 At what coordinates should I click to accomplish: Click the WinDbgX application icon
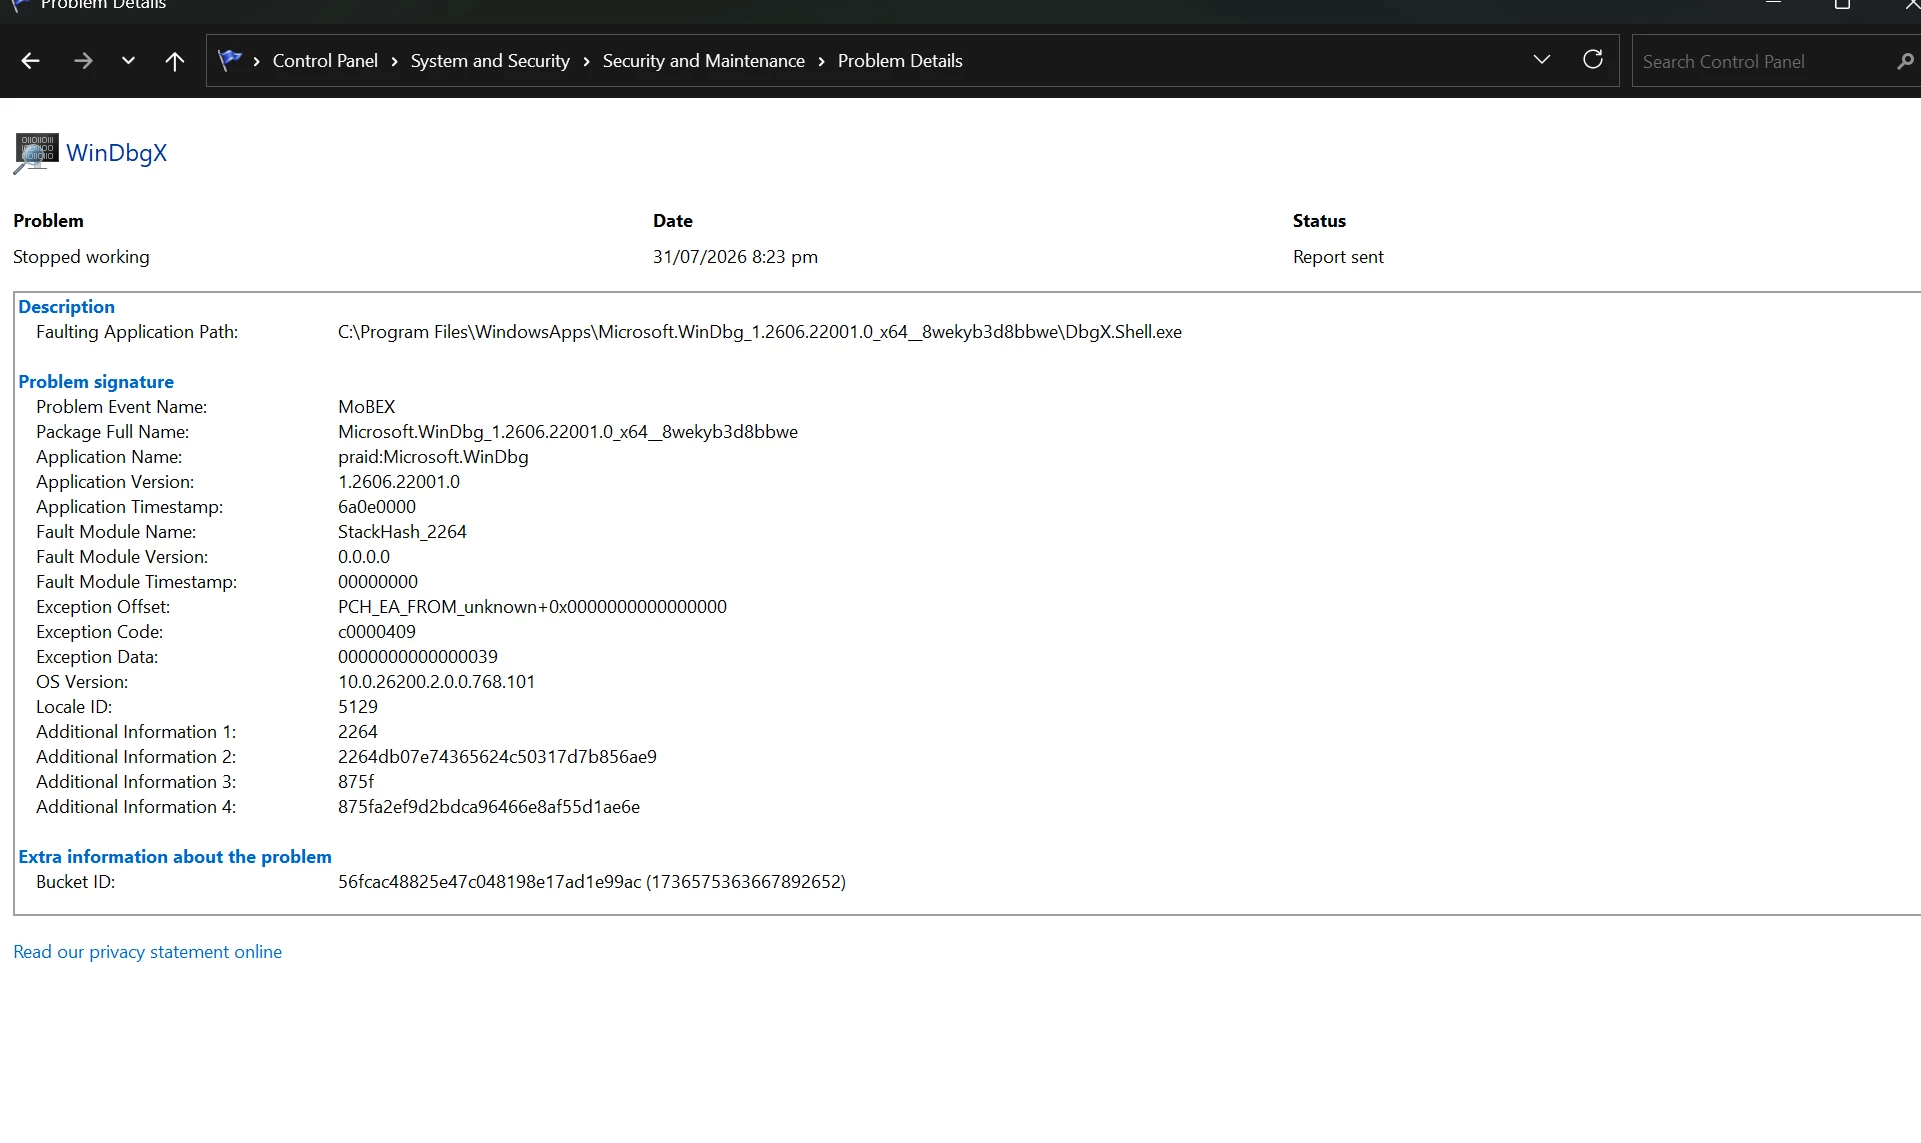[36, 153]
